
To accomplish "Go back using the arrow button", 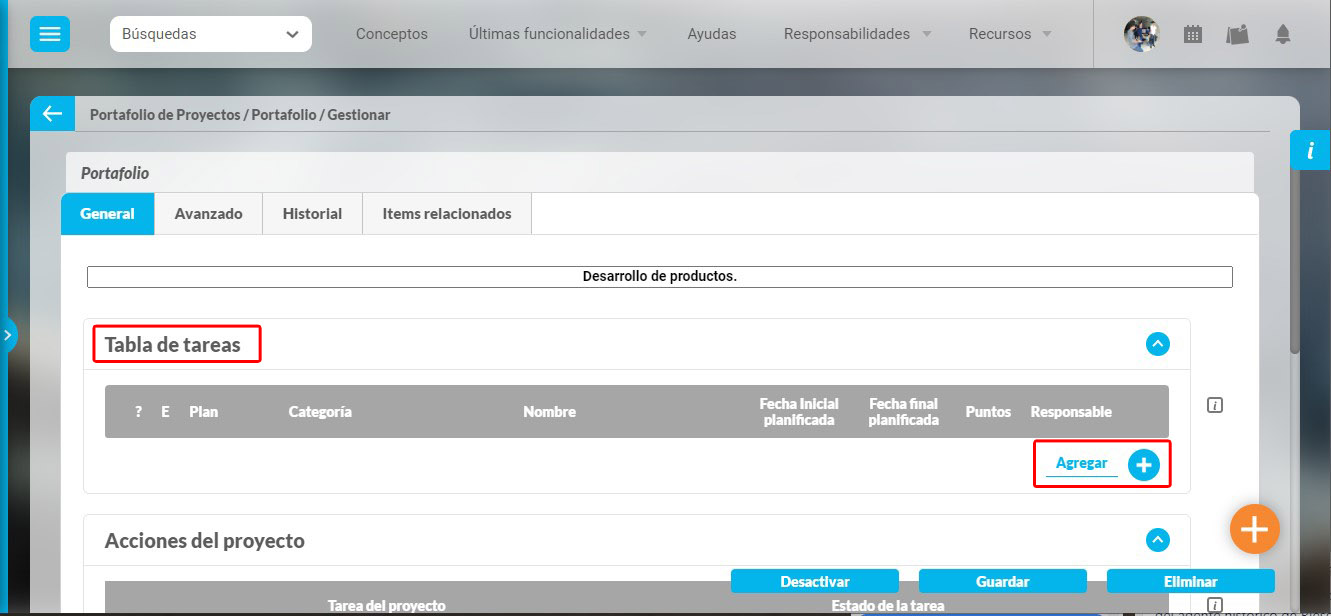I will 52,114.
